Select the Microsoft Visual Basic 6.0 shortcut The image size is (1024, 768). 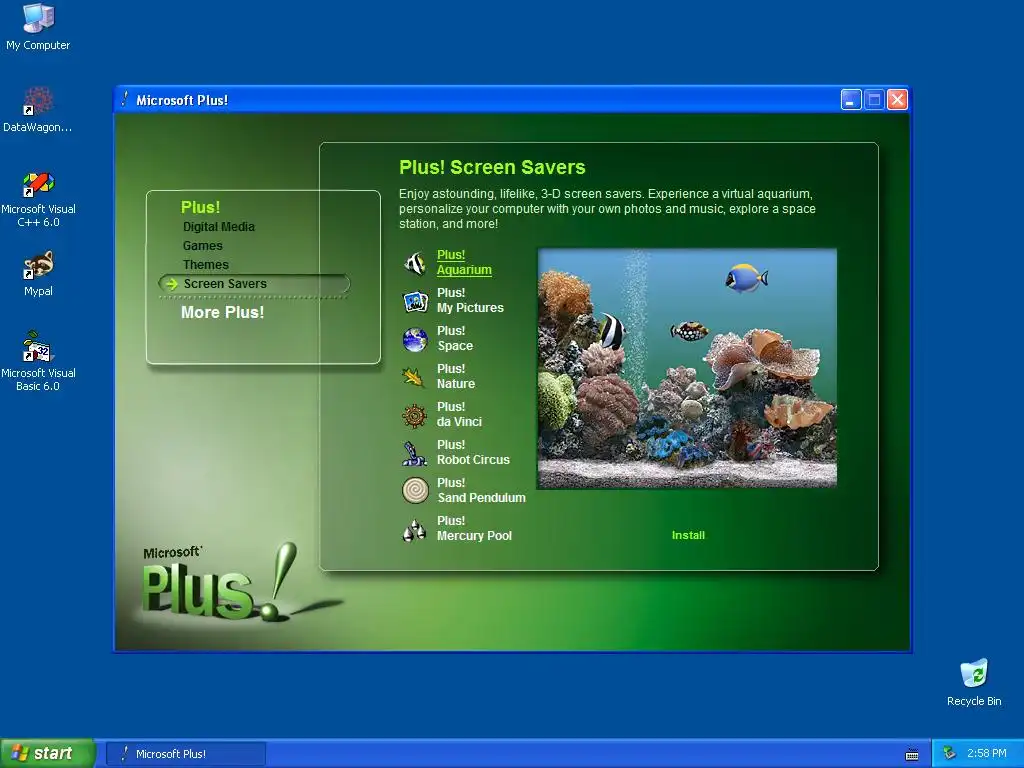tap(38, 362)
